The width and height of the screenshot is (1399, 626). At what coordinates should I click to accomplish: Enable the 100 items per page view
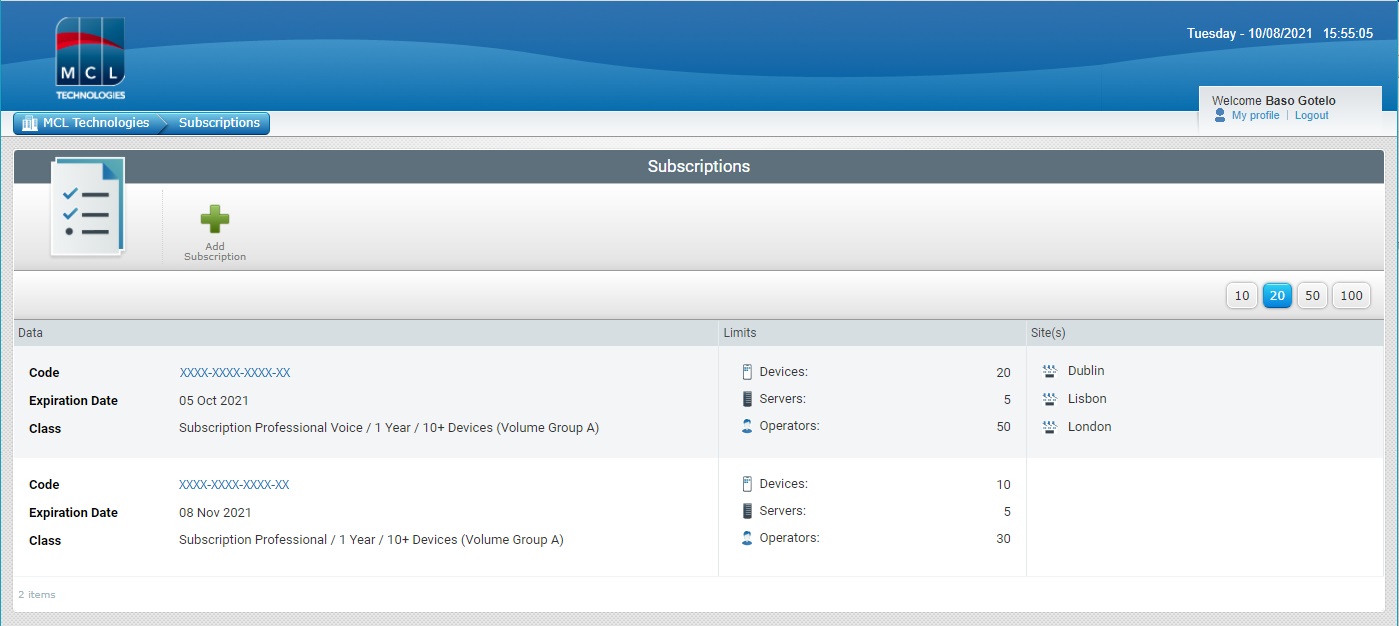[1351, 295]
